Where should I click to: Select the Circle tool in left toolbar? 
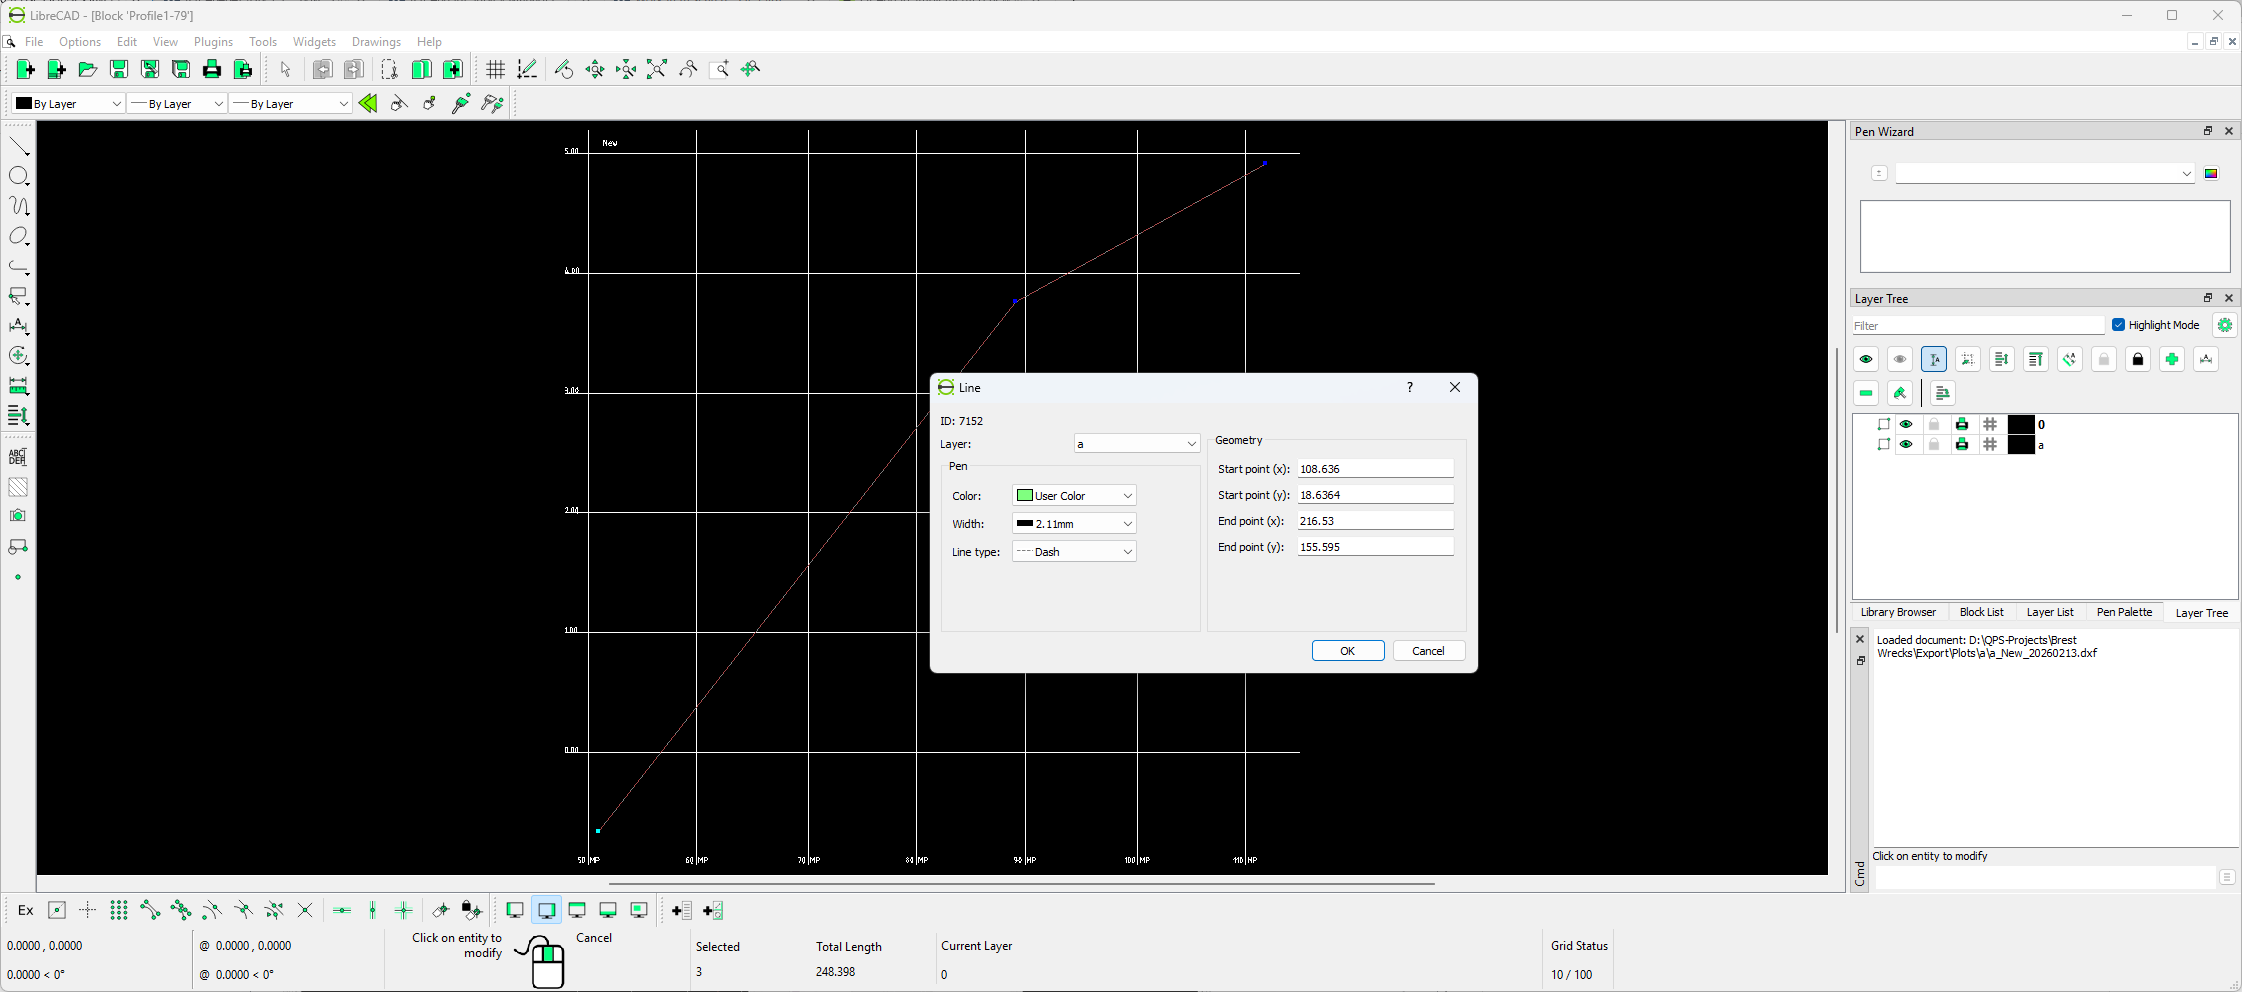click(x=19, y=176)
